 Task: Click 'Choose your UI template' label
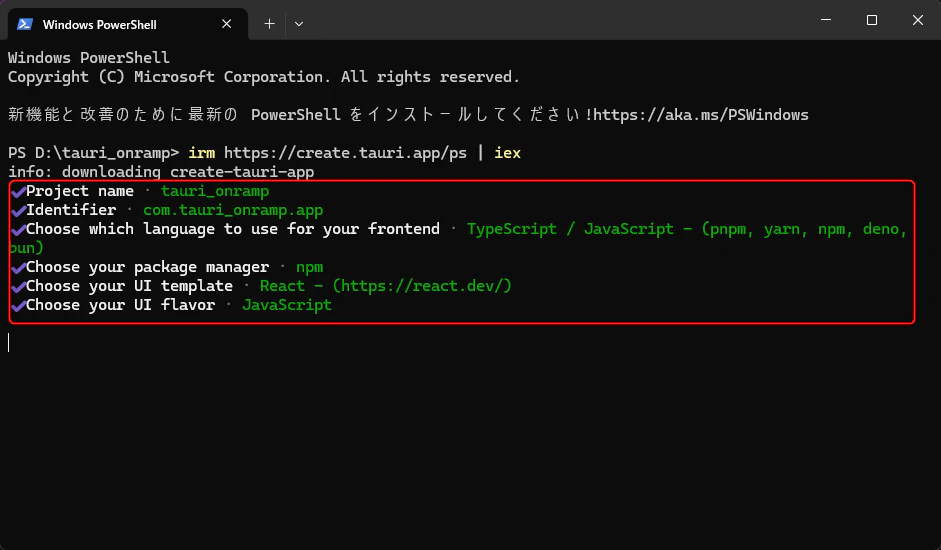click(x=129, y=286)
